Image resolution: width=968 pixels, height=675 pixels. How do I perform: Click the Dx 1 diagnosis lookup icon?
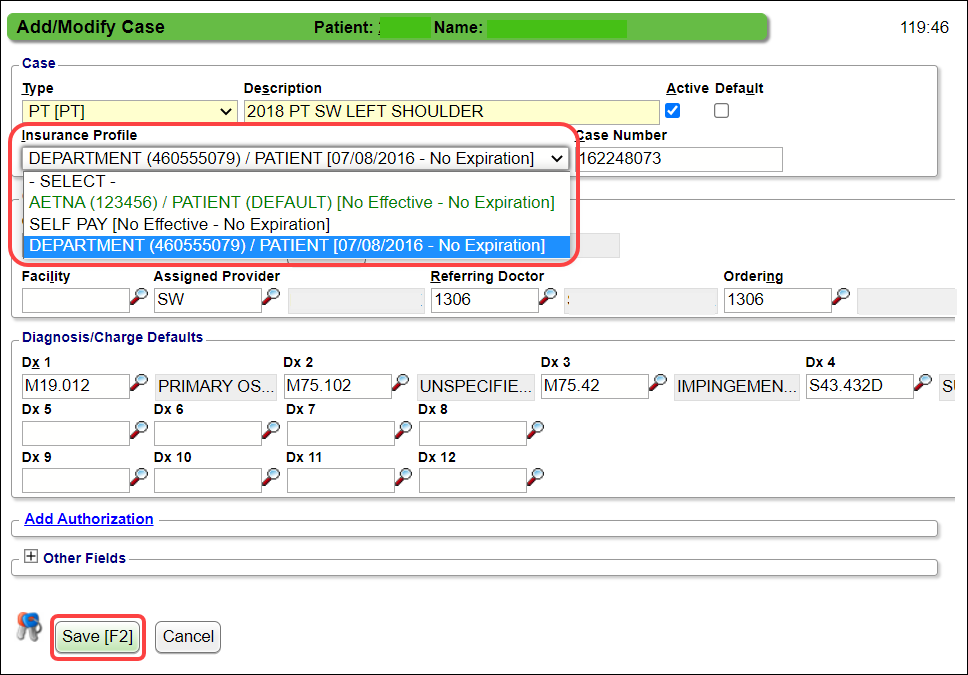139,383
